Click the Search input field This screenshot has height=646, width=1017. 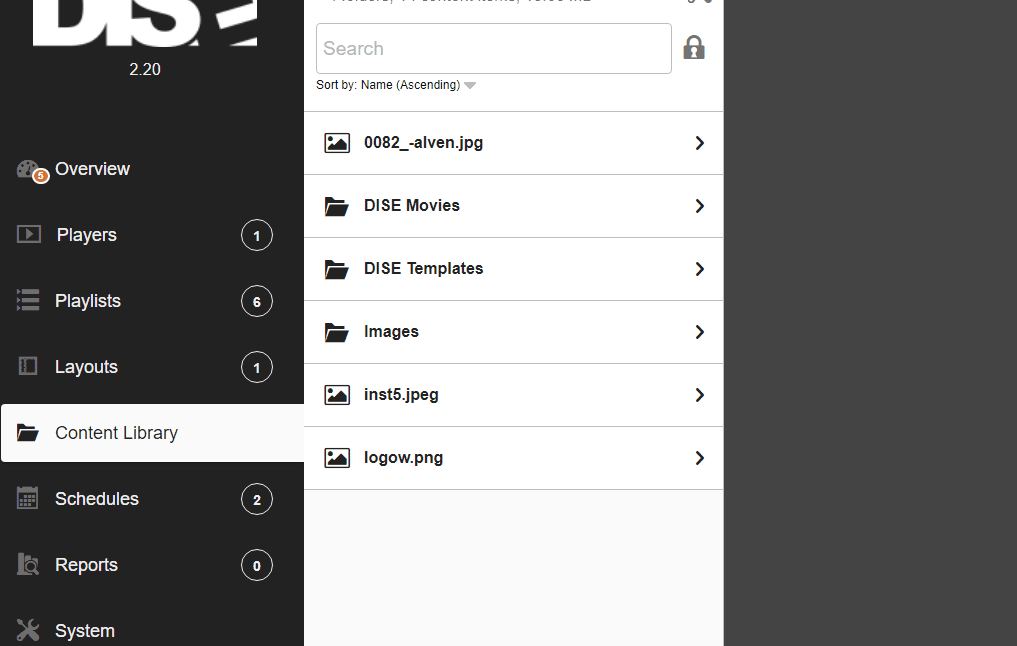tap(494, 49)
